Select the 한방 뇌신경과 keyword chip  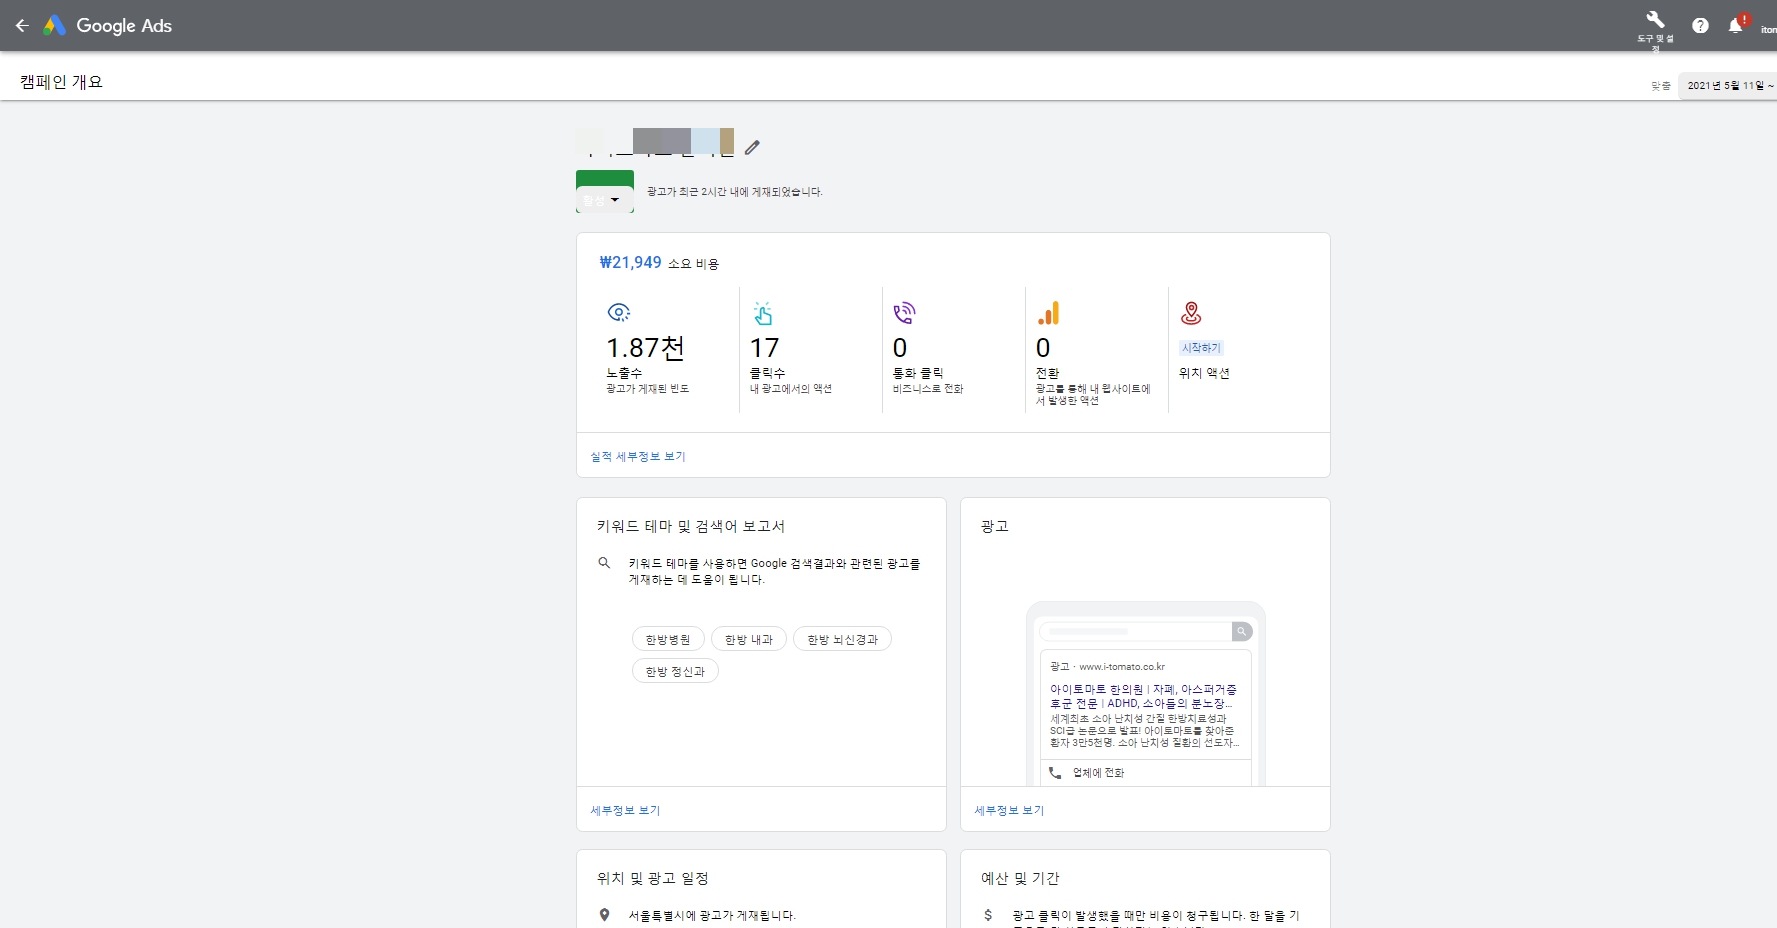(x=842, y=640)
